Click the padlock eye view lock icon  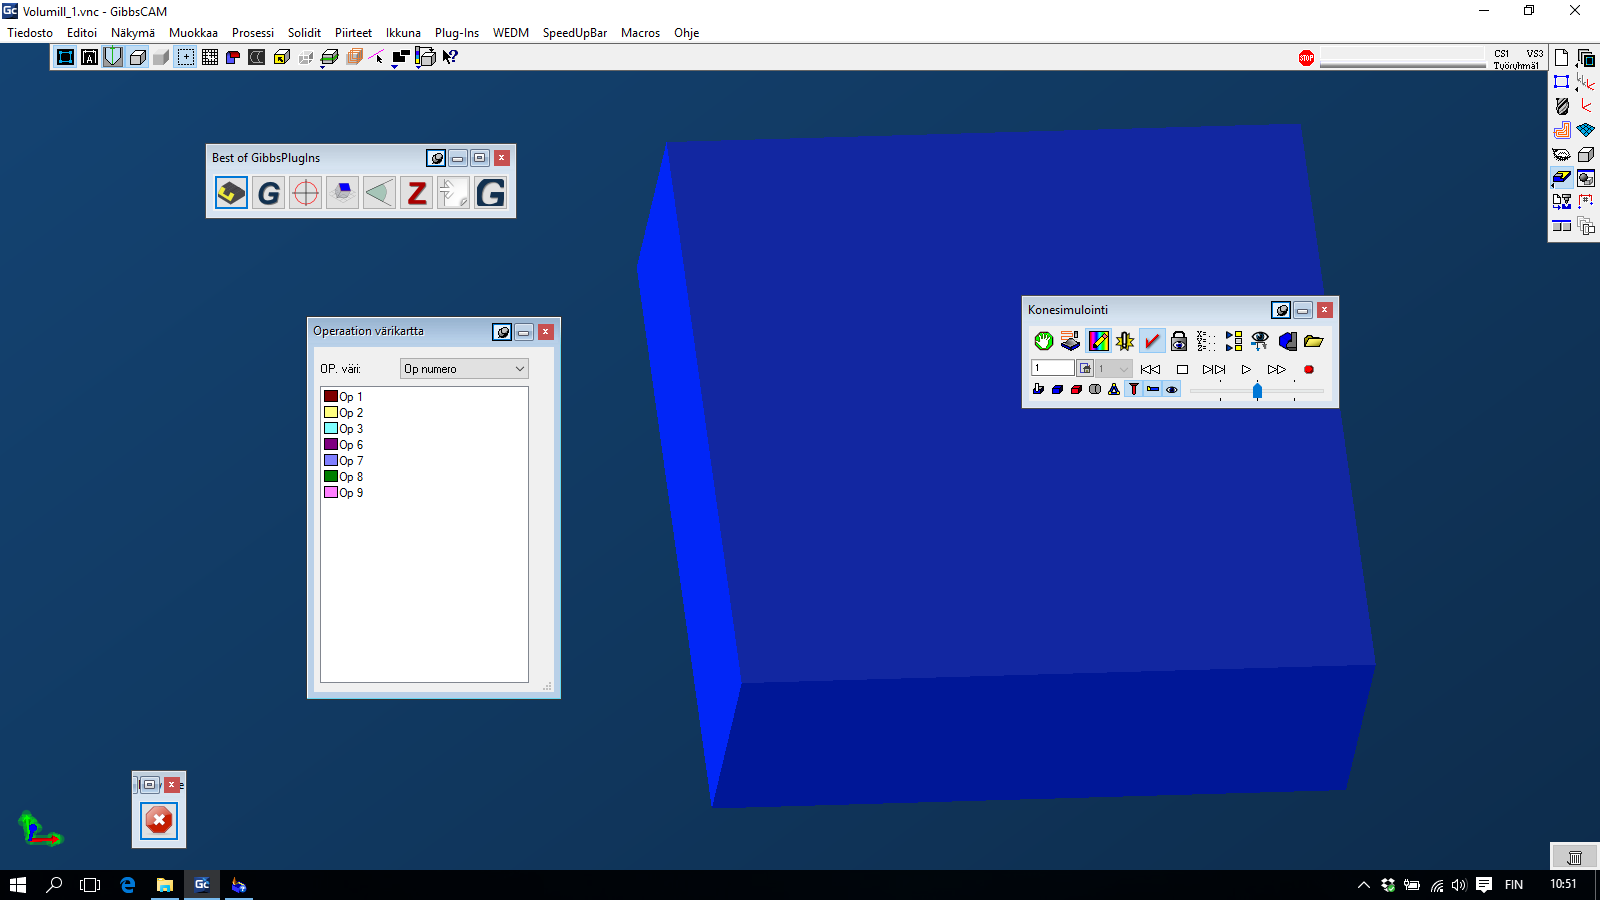(1179, 341)
